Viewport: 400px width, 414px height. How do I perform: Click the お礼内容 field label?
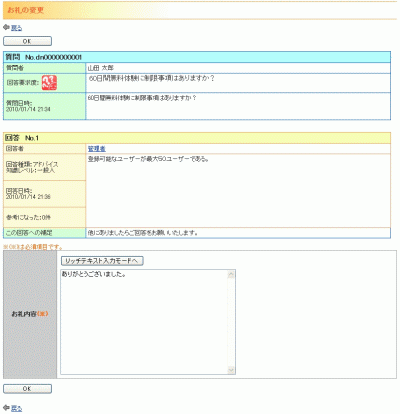(30, 314)
